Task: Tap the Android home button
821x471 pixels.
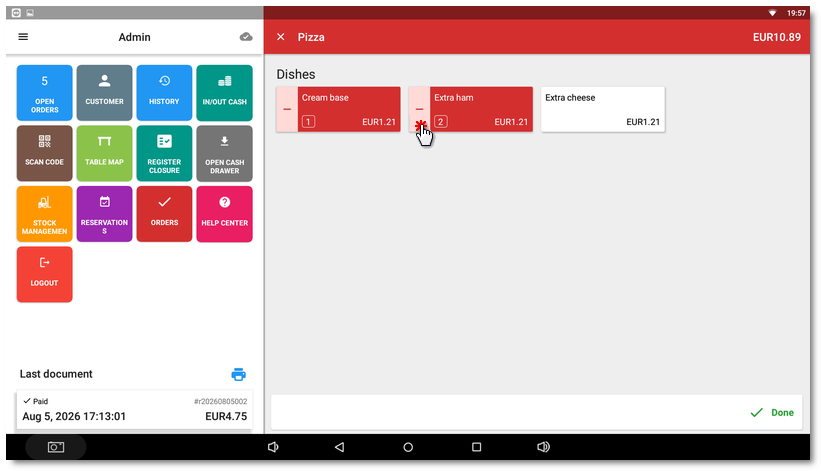Action: (408, 447)
